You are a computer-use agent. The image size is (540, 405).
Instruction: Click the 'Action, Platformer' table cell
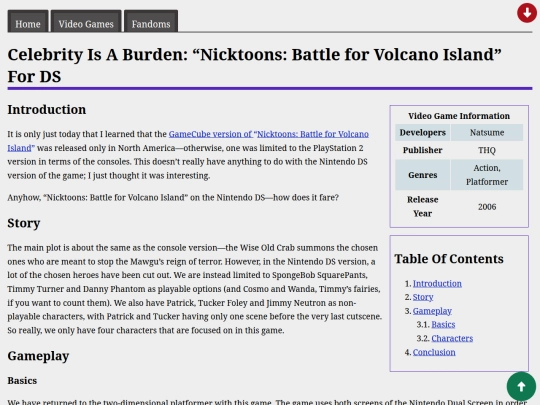pos(487,175)
